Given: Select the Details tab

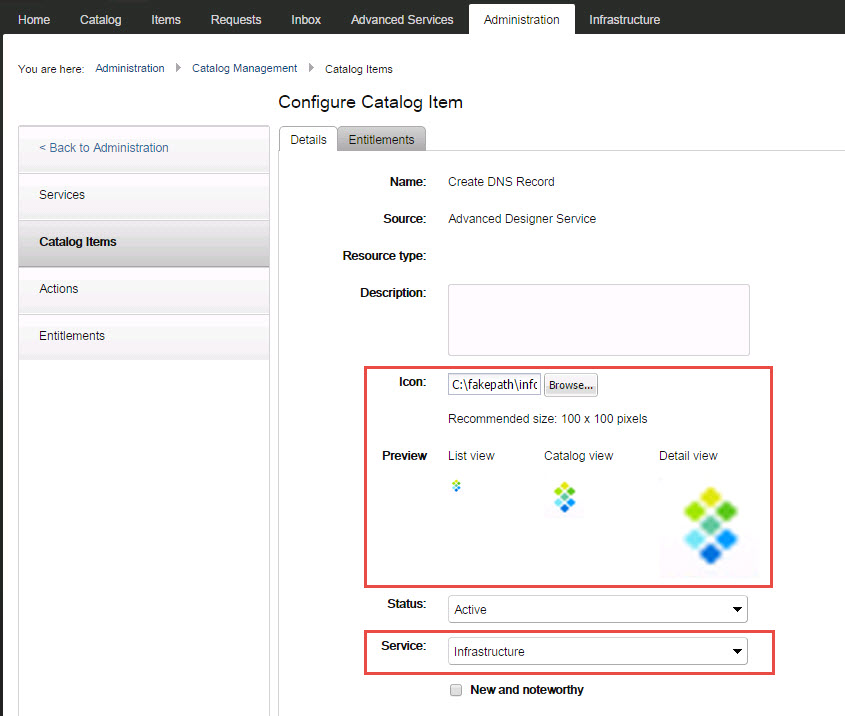Looking at the screenshot, I should 308,140.
